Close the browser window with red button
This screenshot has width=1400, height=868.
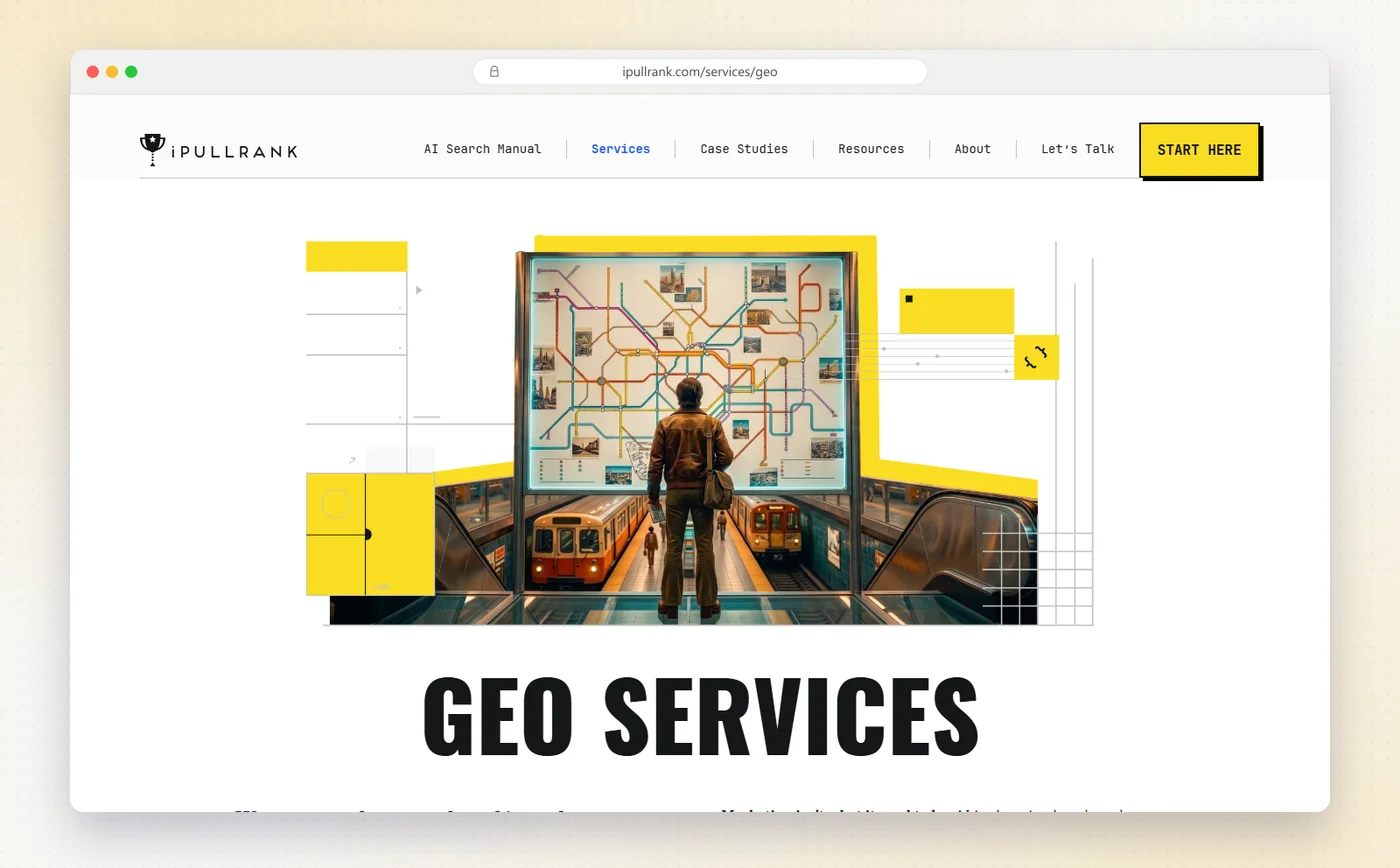pos(93,72)
